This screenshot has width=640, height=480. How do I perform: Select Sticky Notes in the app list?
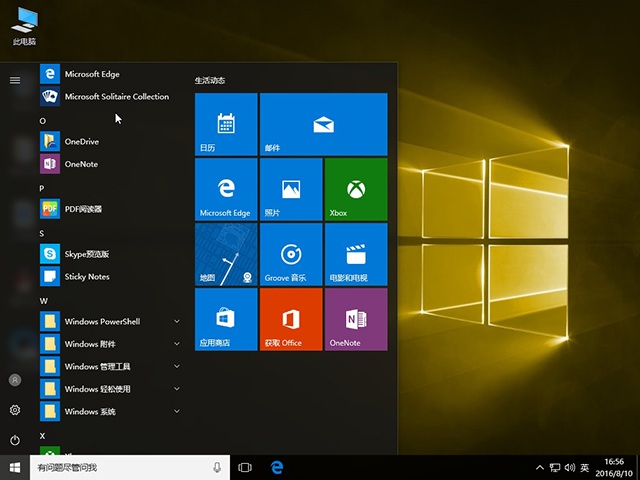pos(87,277)
